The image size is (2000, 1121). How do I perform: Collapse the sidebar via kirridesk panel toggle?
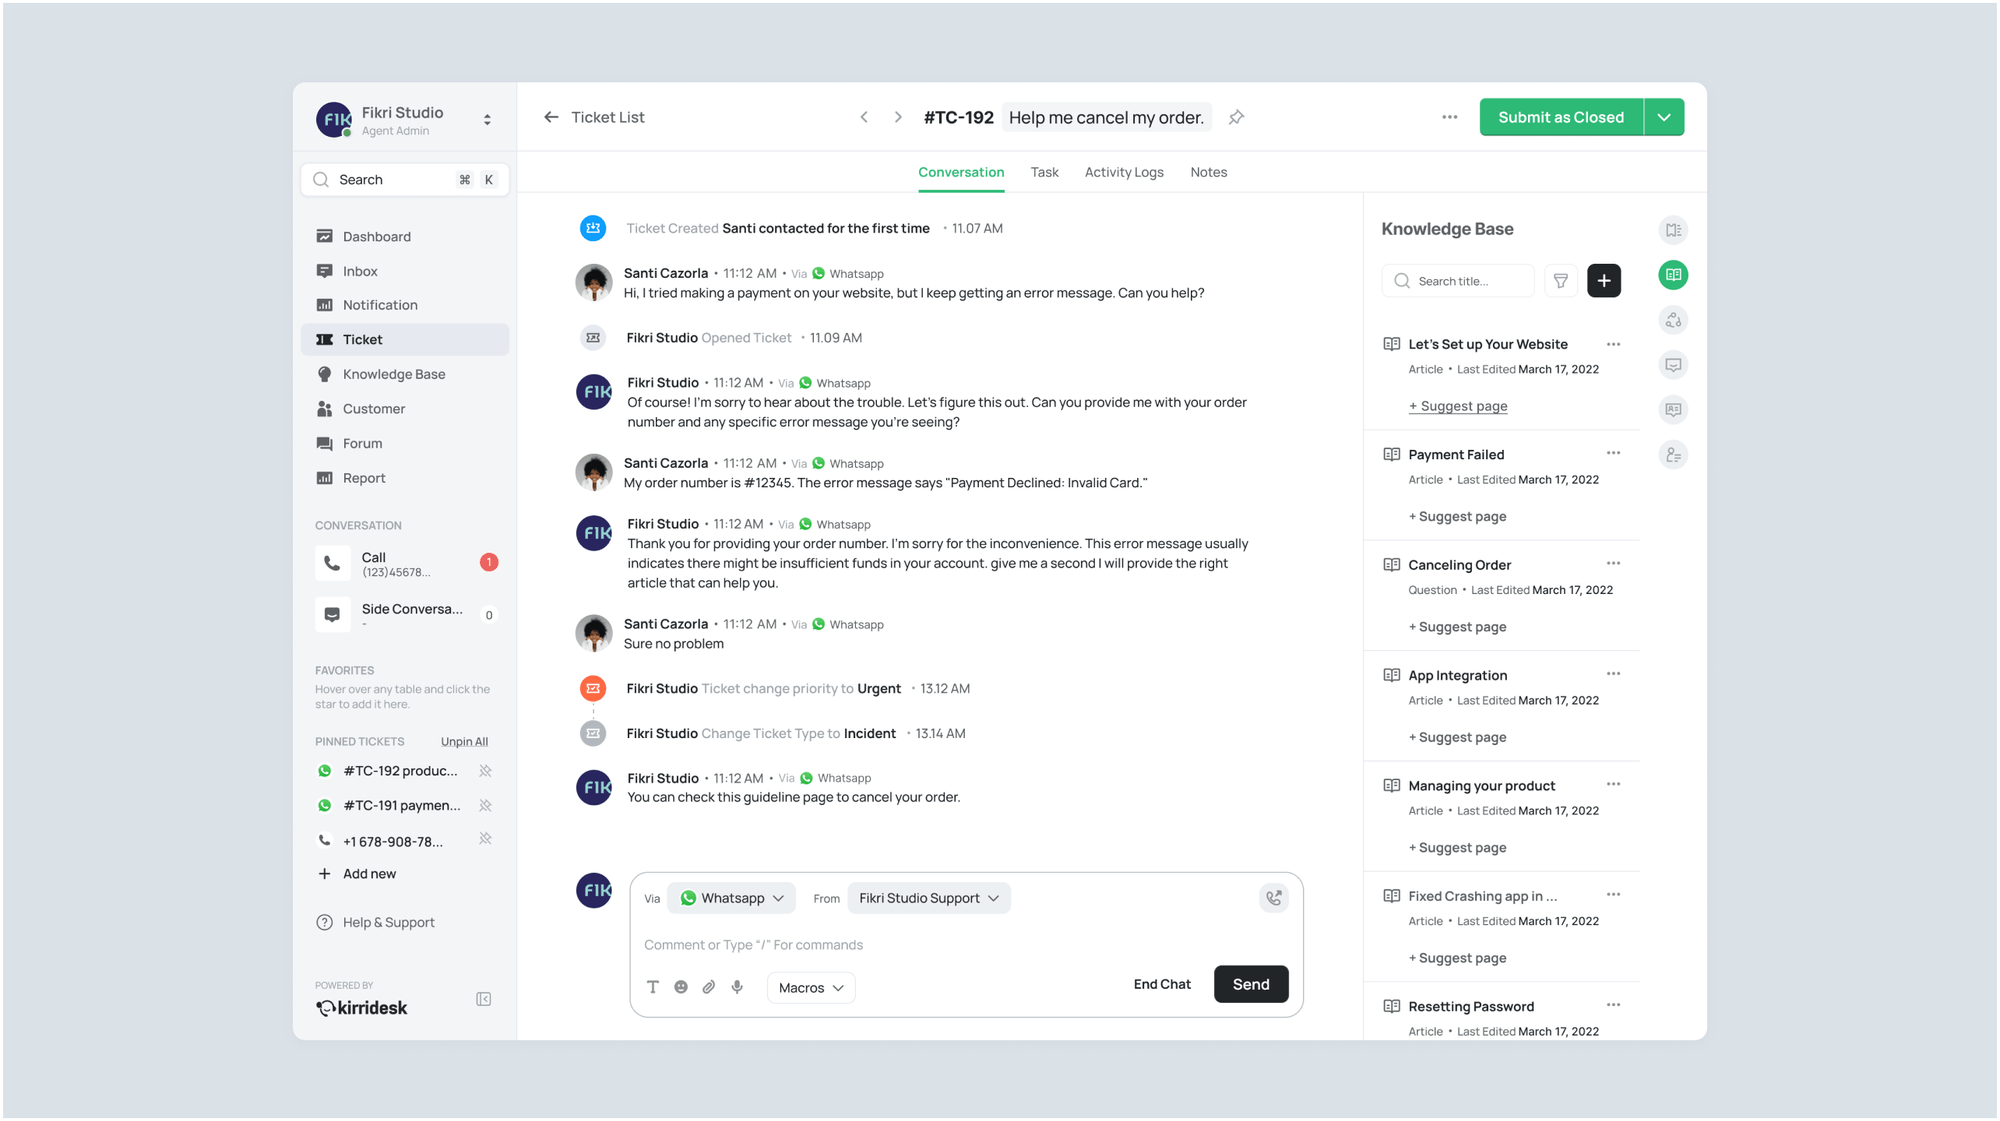click(483, 999)
